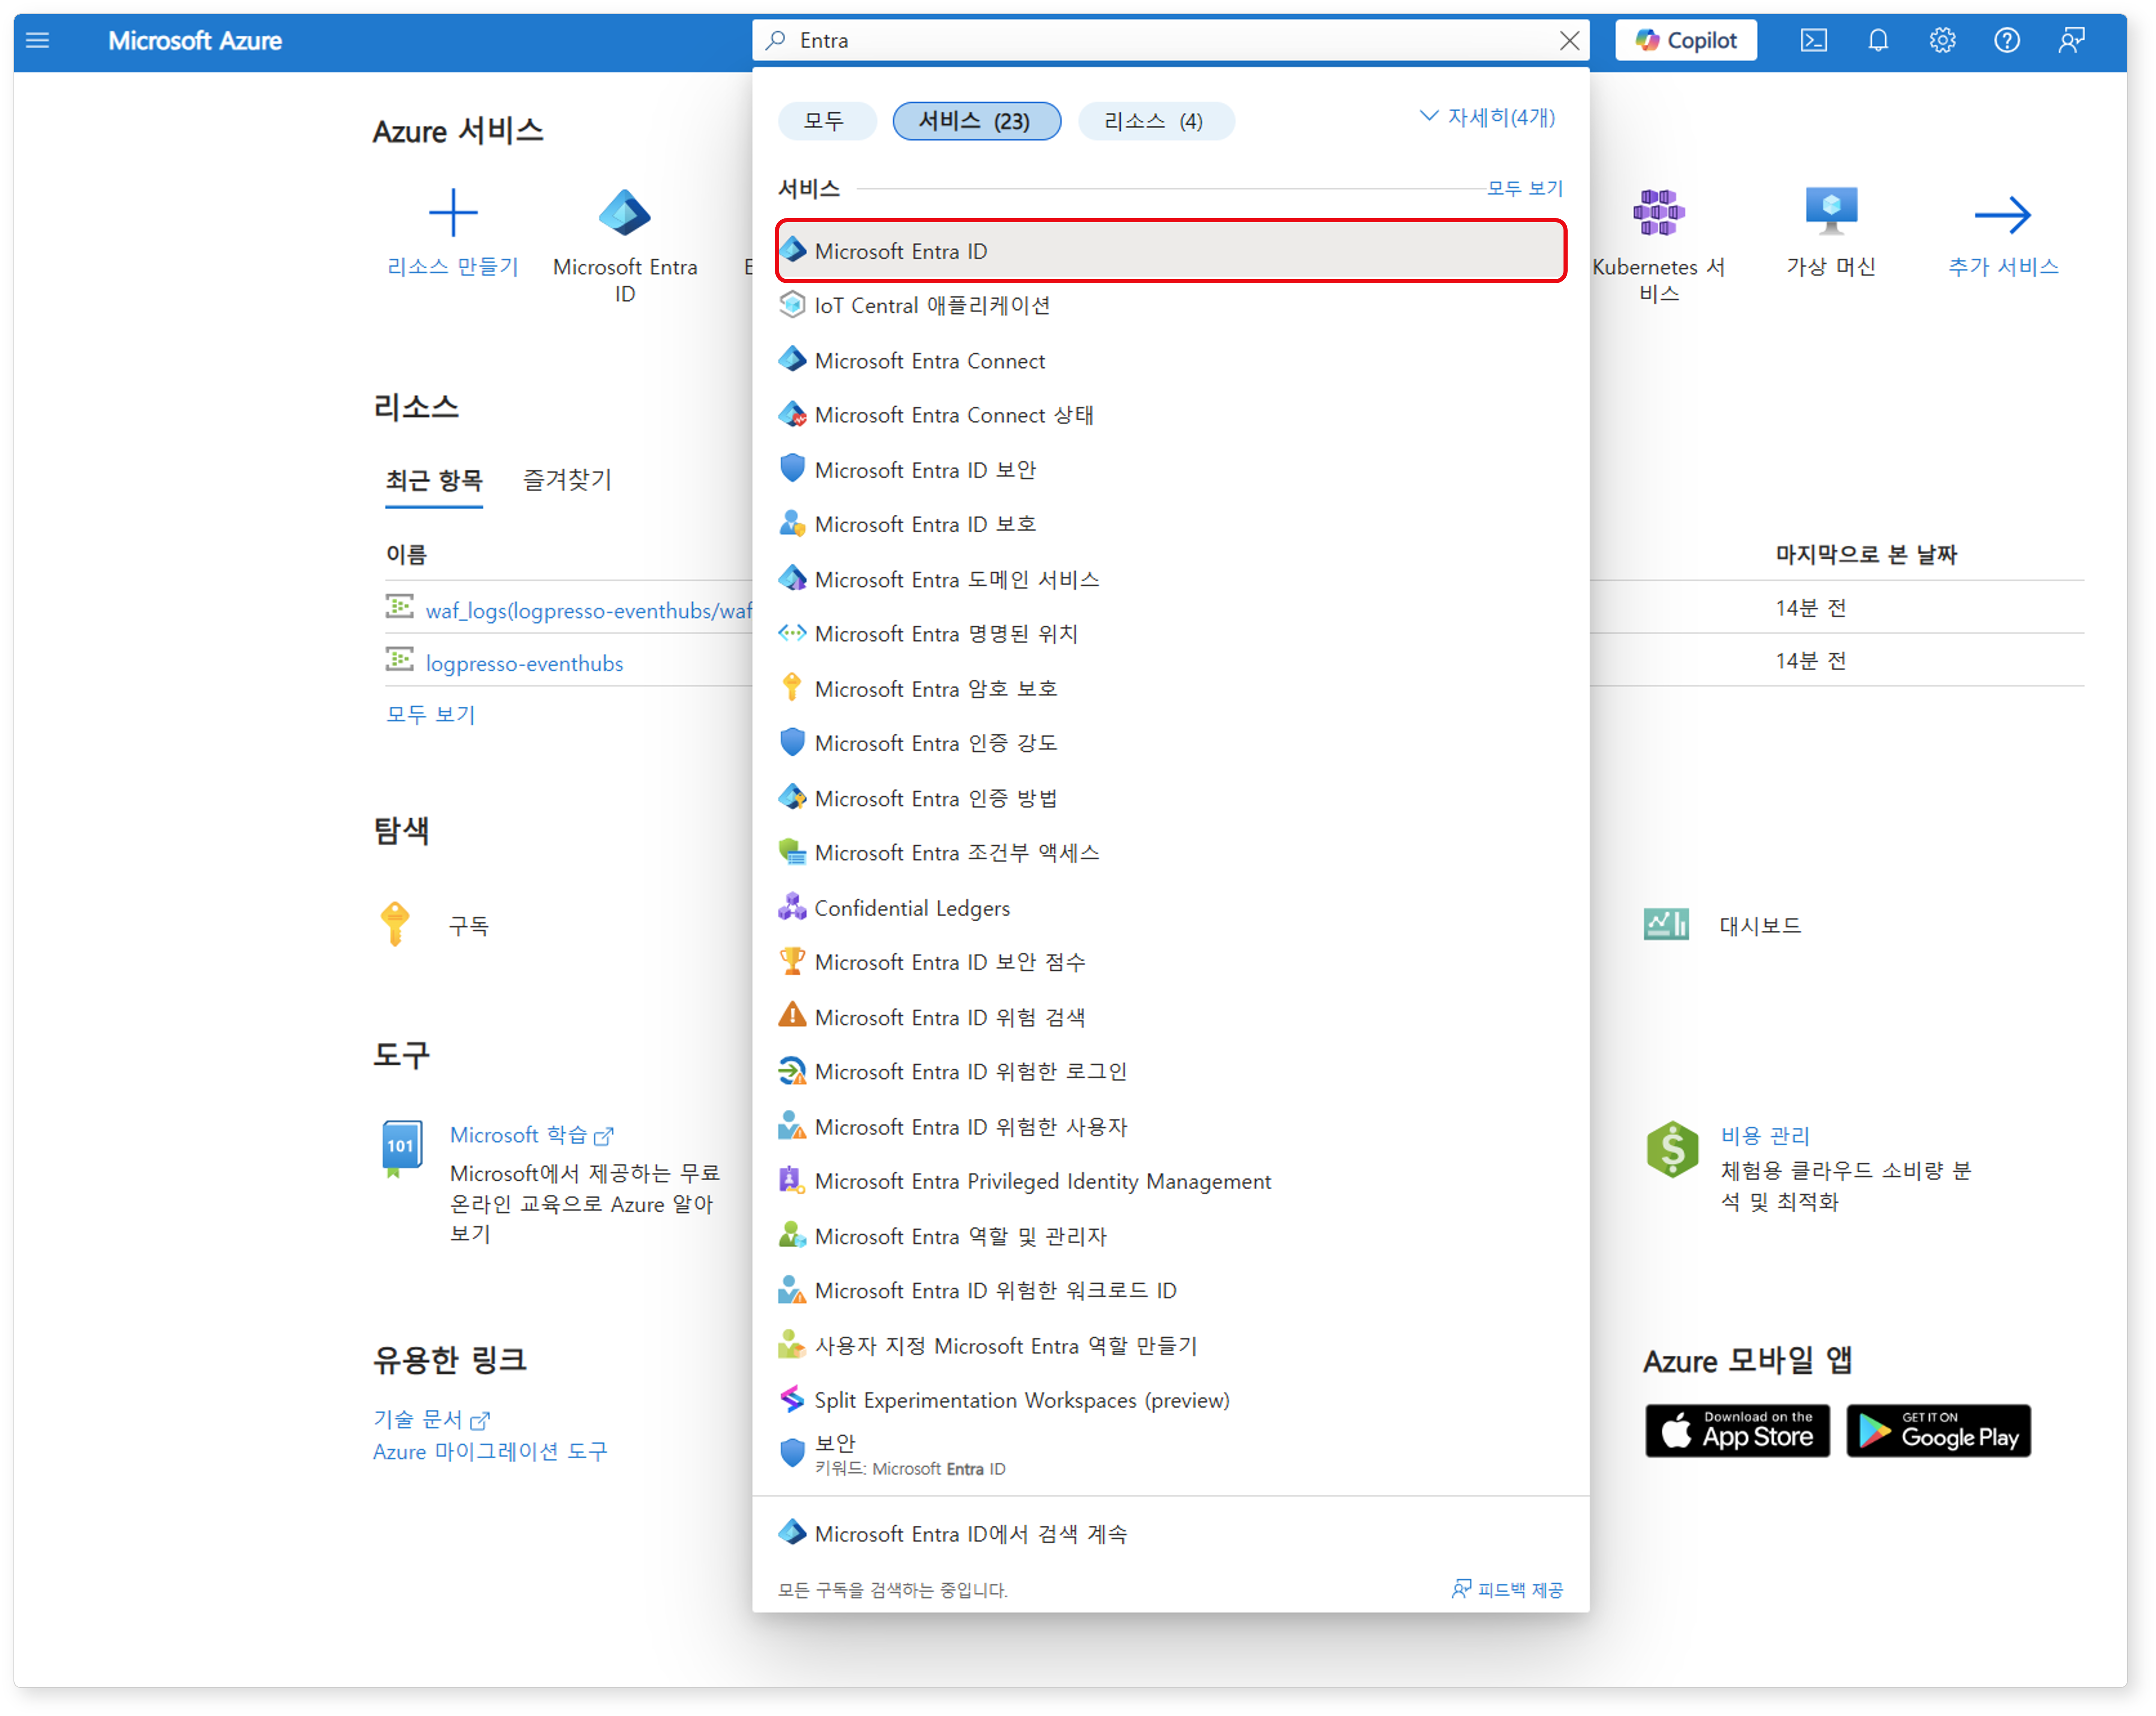The width and height of the screenshot is (2156, 1716).
Task: Open 구독 key icon
Action: (395, 924)
